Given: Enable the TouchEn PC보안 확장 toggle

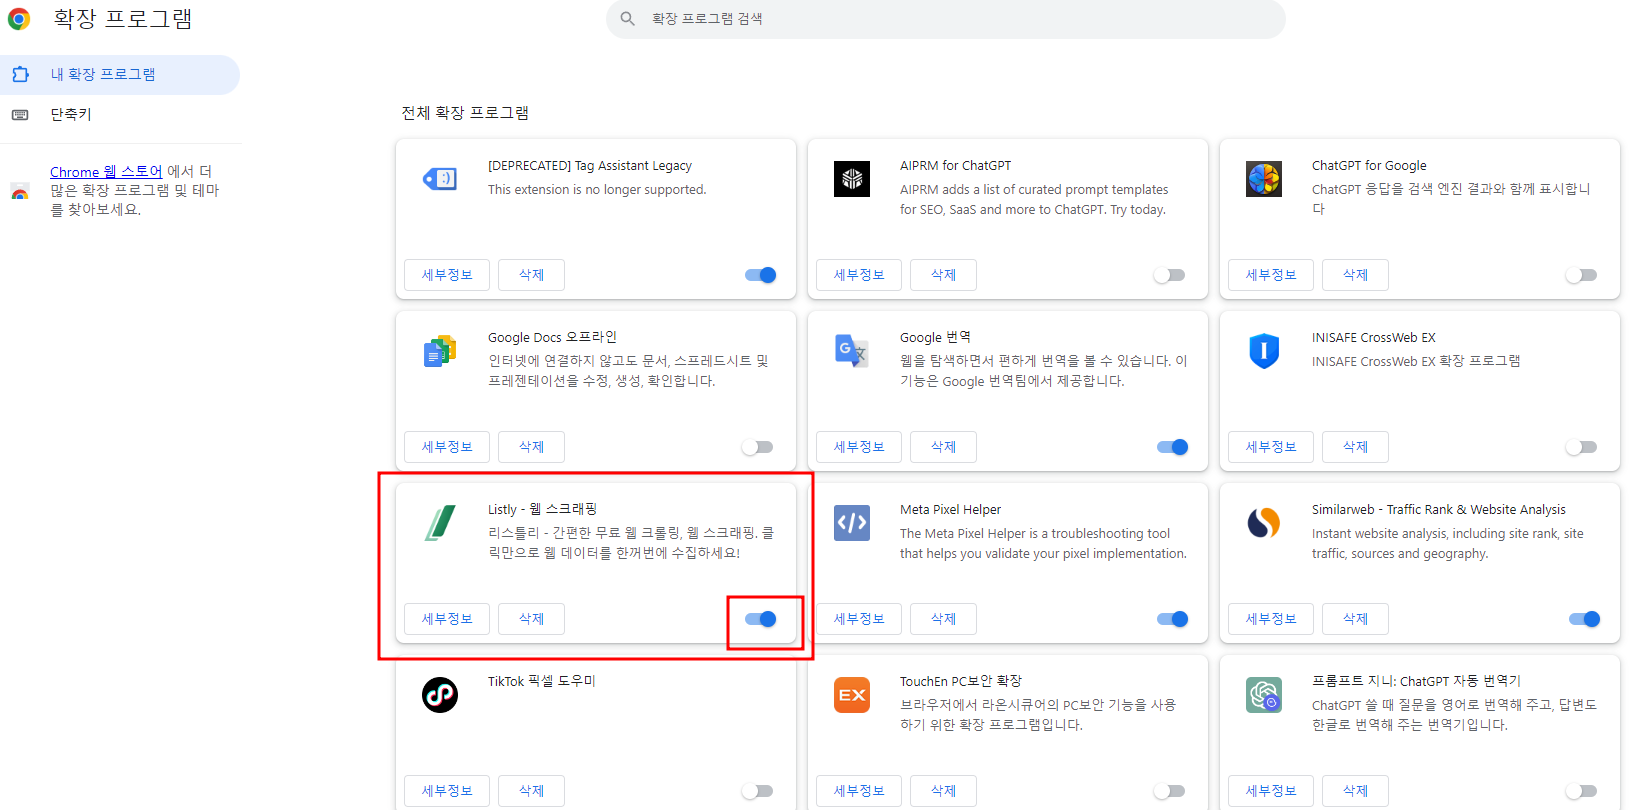Looking at the screenshot, I should (x=1169, y=791).
